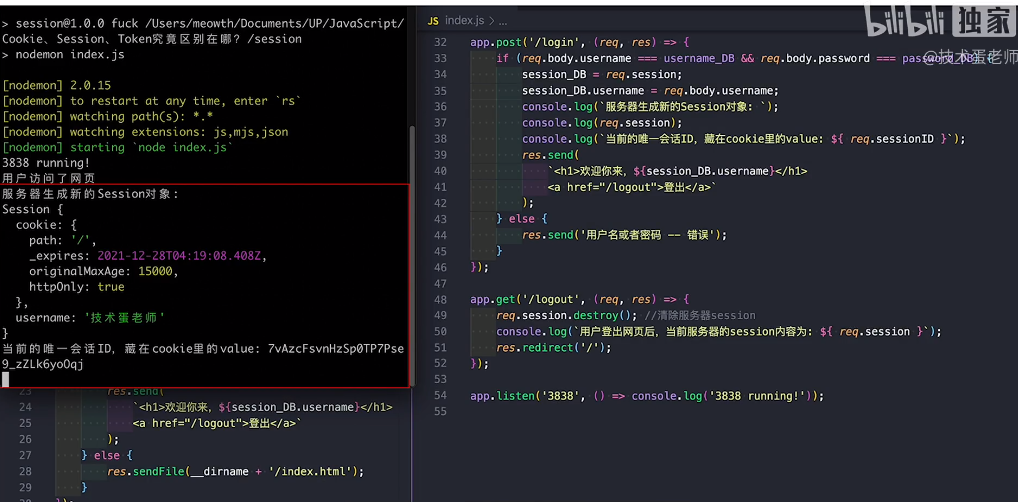Click the app.post('/login') code line
The image size is (1018, 502).
[x=580, y=42]
